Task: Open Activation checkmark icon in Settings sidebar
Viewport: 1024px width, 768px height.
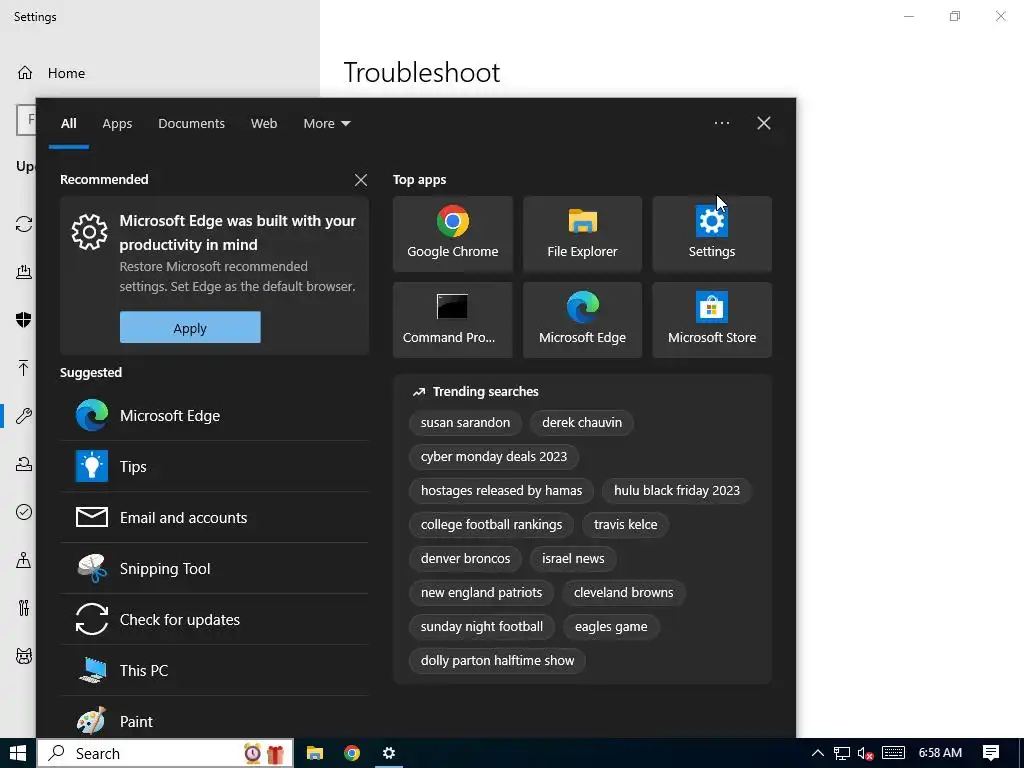Action: tap(24, 511)
